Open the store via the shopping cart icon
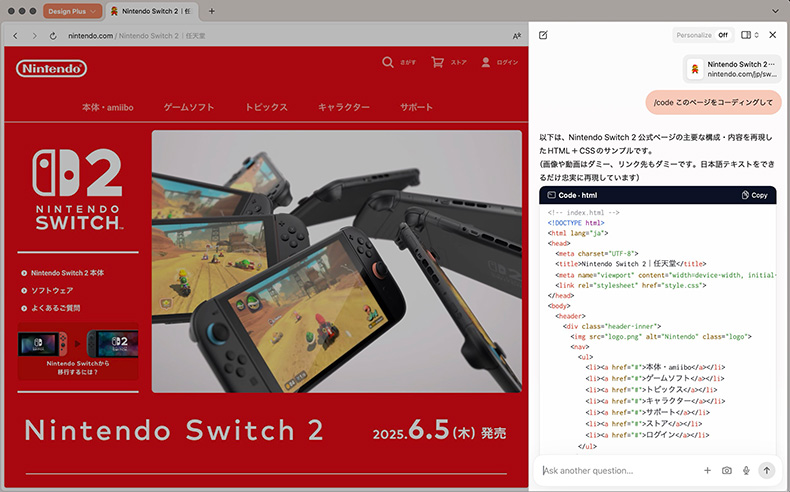The height and width of the screenshot is (492, 790). pyautogui.click(x=437, y=62)
